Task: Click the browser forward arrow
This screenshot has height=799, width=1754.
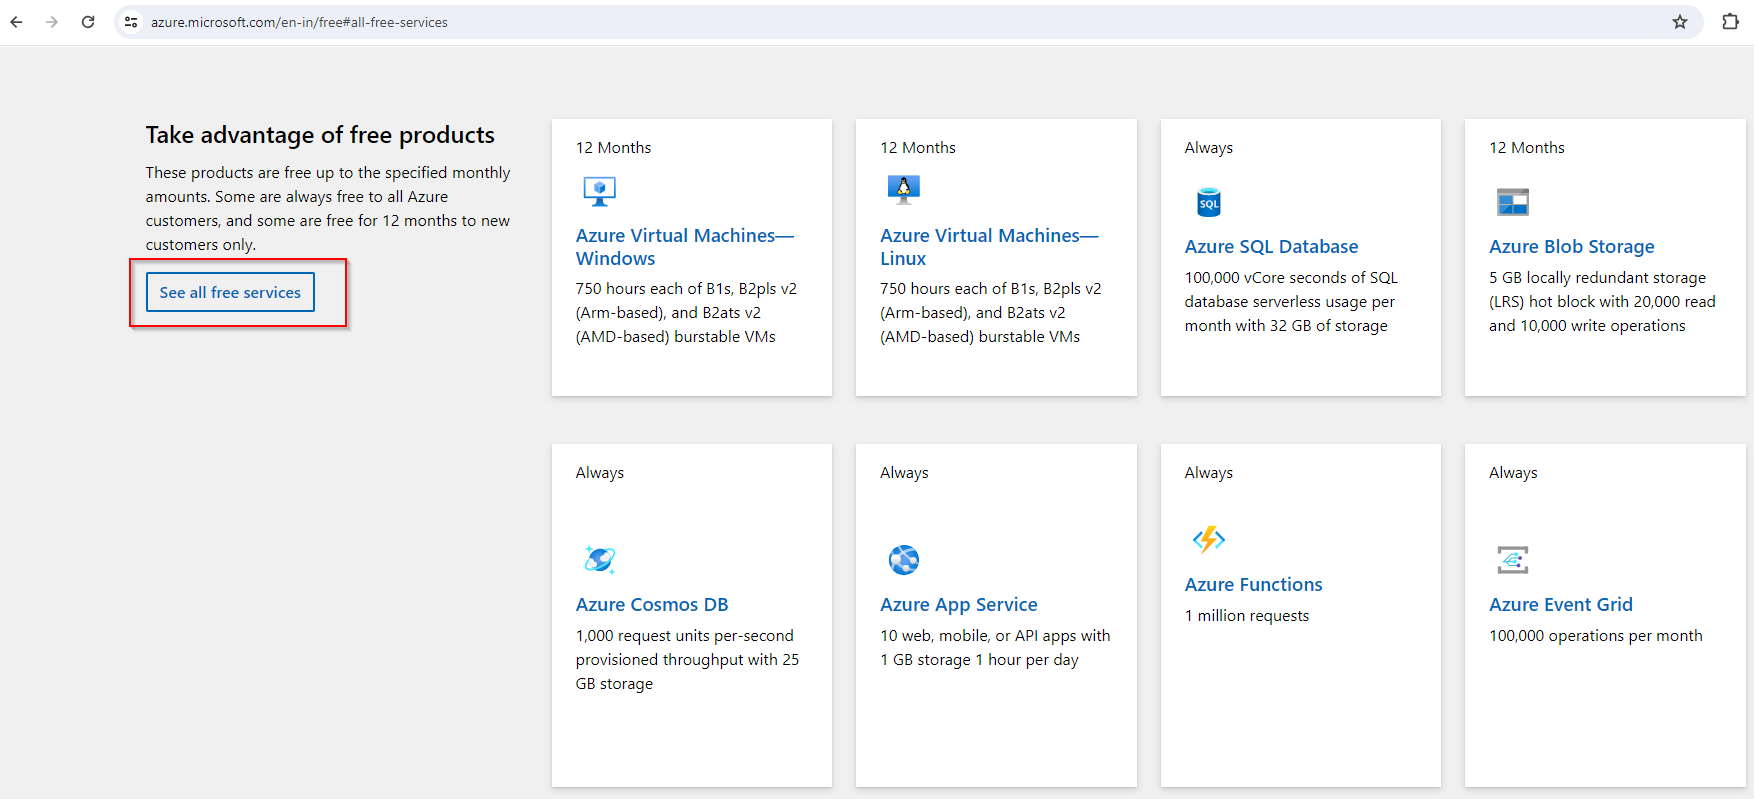Action: (x=52, y=22)
